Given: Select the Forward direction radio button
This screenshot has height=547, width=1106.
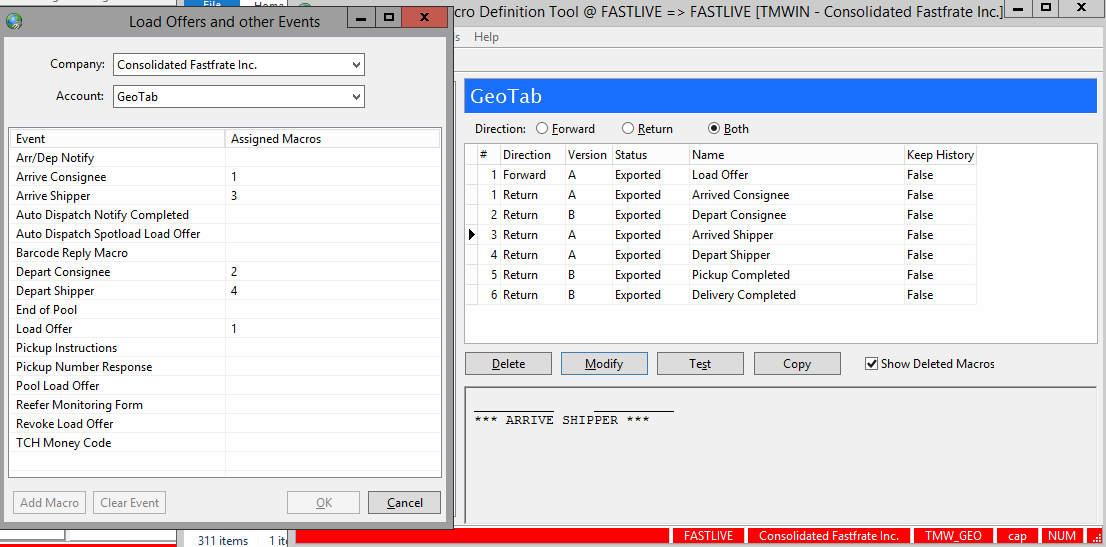Looking at the screenshot, I should coord(542,129).
